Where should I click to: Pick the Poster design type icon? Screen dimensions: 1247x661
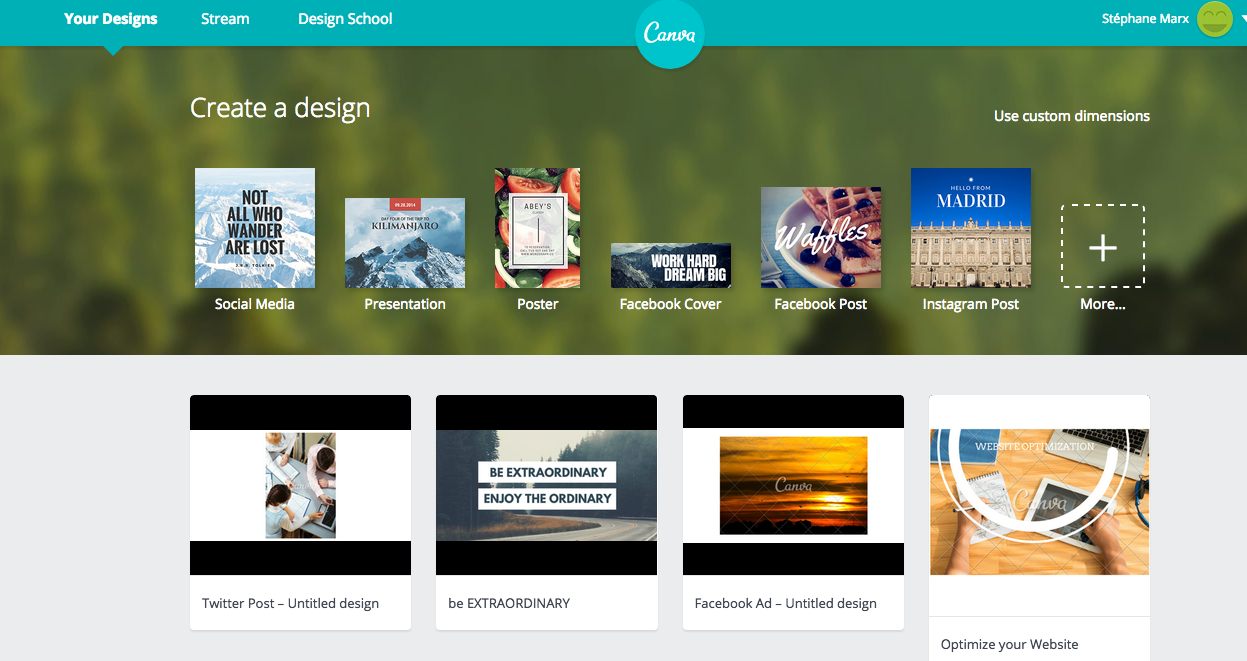pos(537,228)
